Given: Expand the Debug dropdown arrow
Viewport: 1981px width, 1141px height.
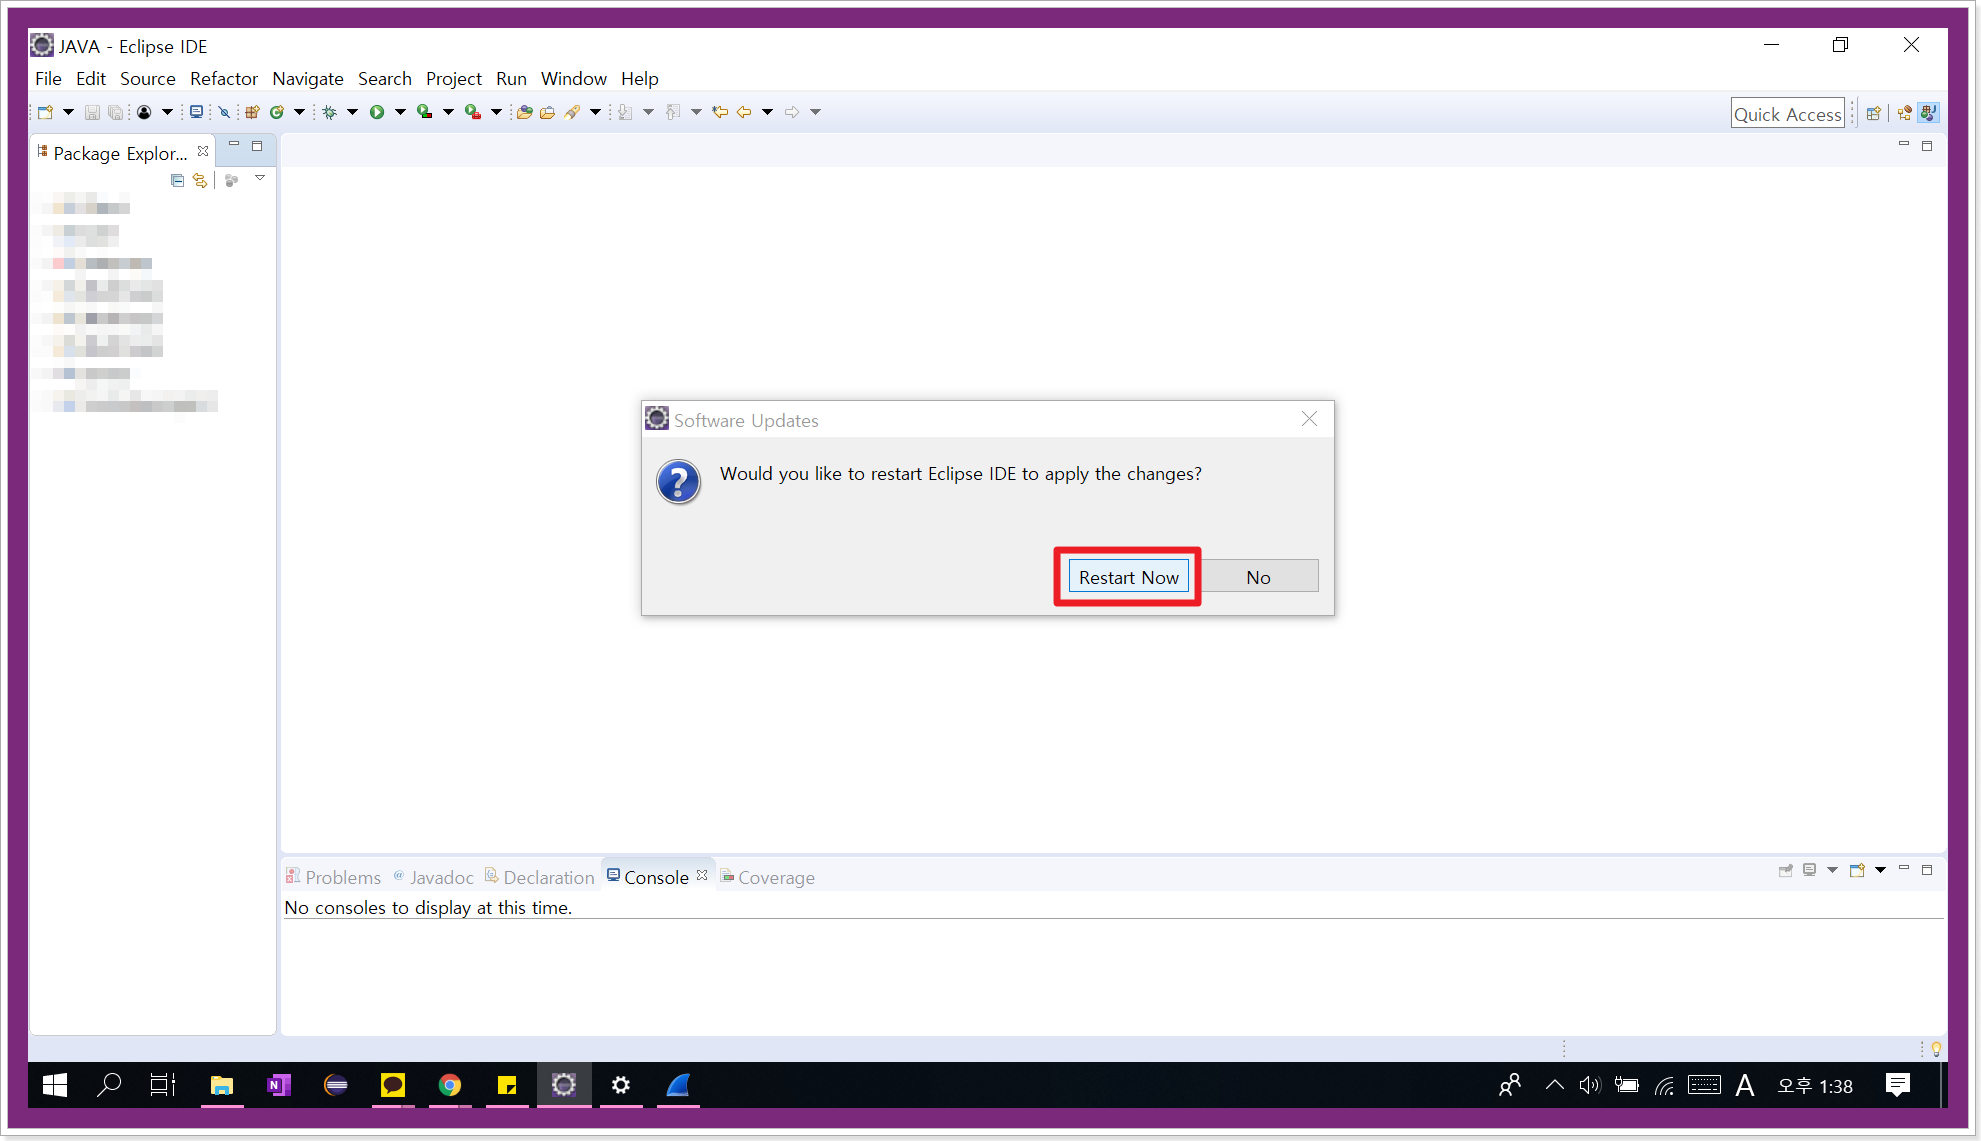Looking at the screenshot, I should point(352,112).
